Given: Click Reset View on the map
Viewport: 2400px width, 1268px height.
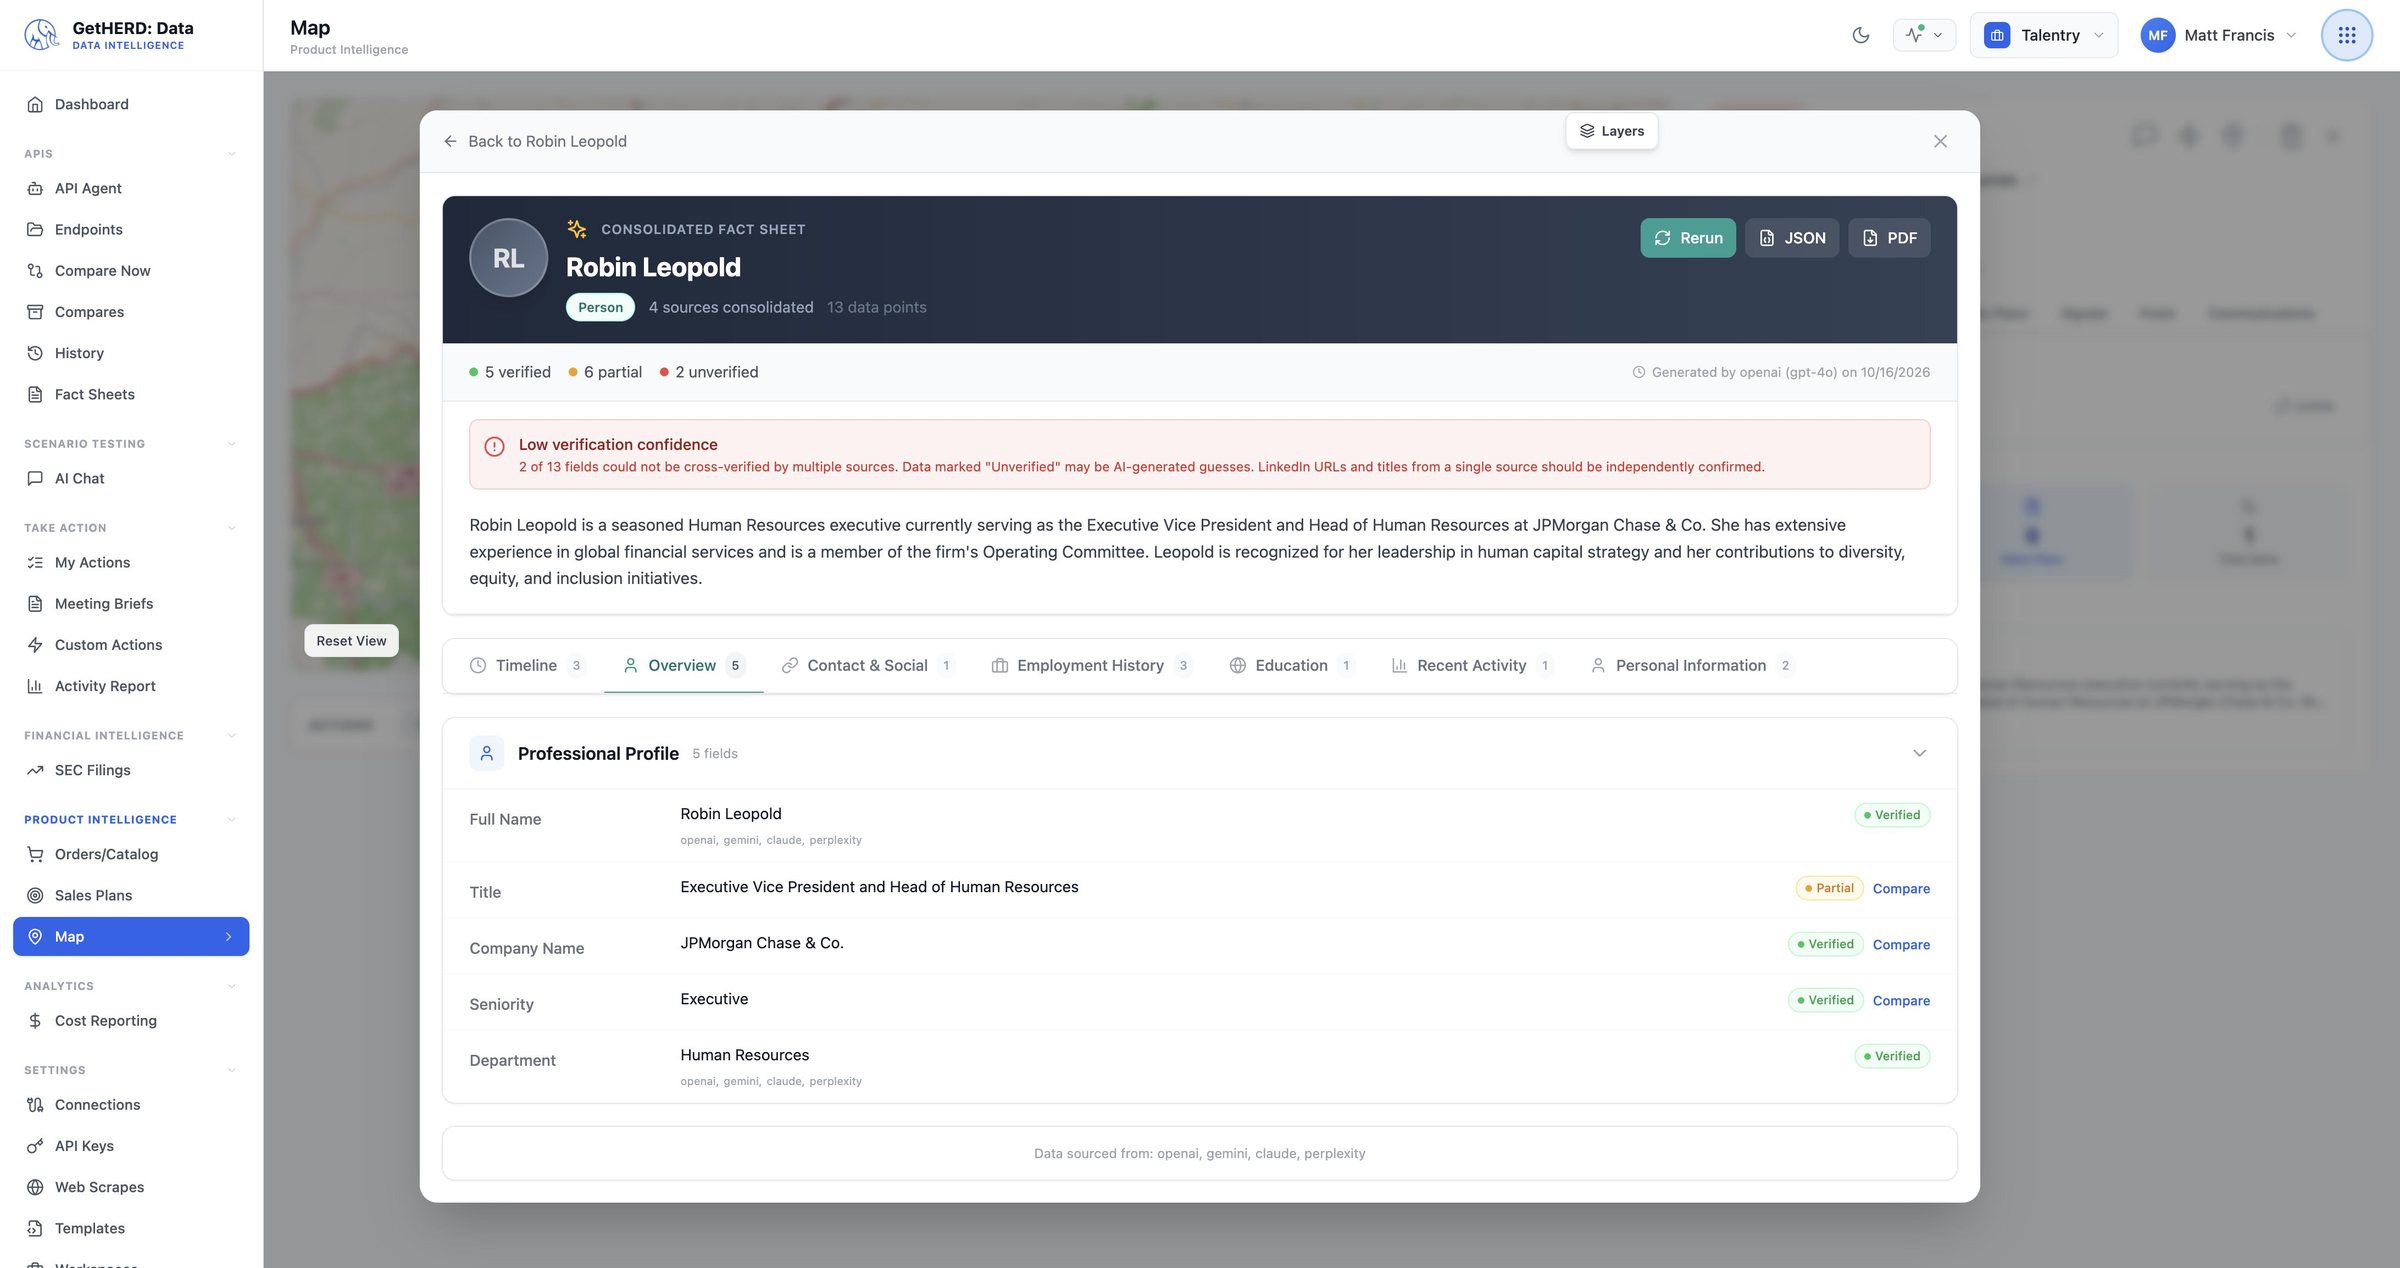Looking at the screenshot, I should (351, 641).
